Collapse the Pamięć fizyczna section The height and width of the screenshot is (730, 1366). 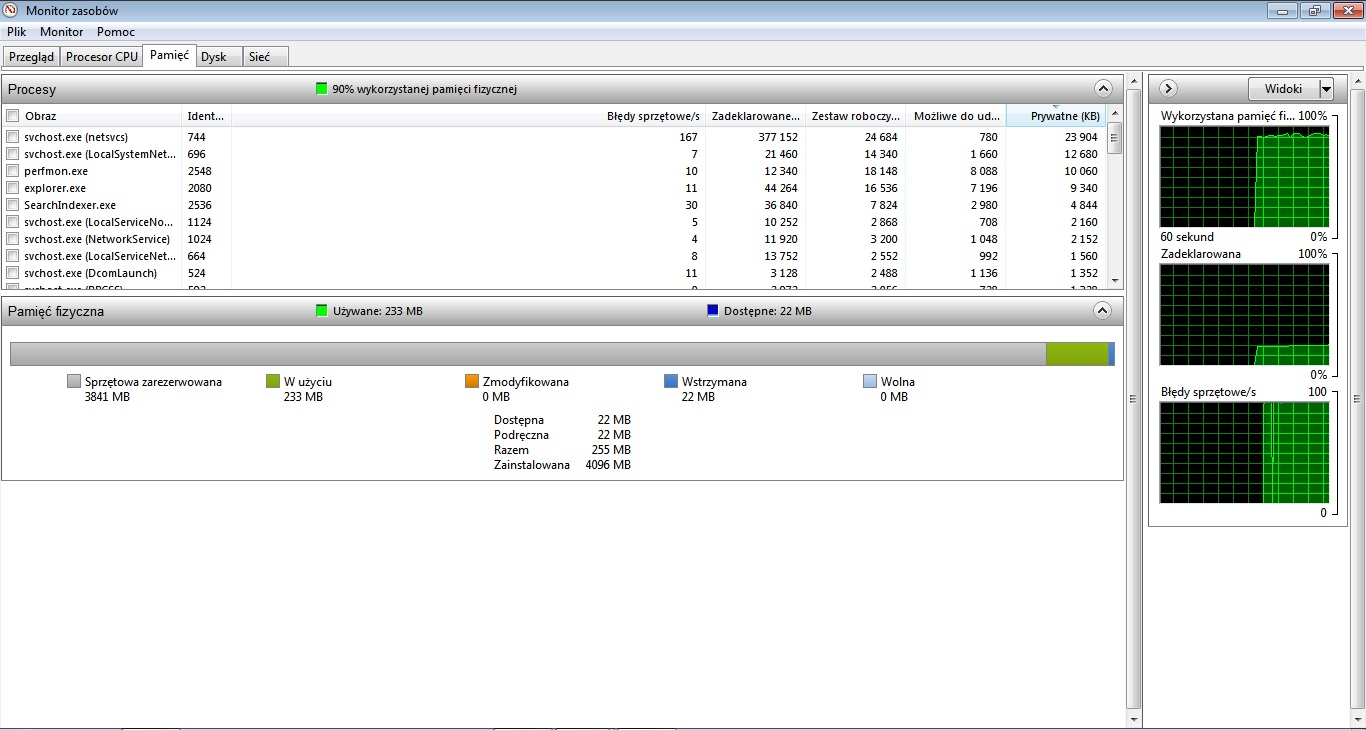point(1103,310)
